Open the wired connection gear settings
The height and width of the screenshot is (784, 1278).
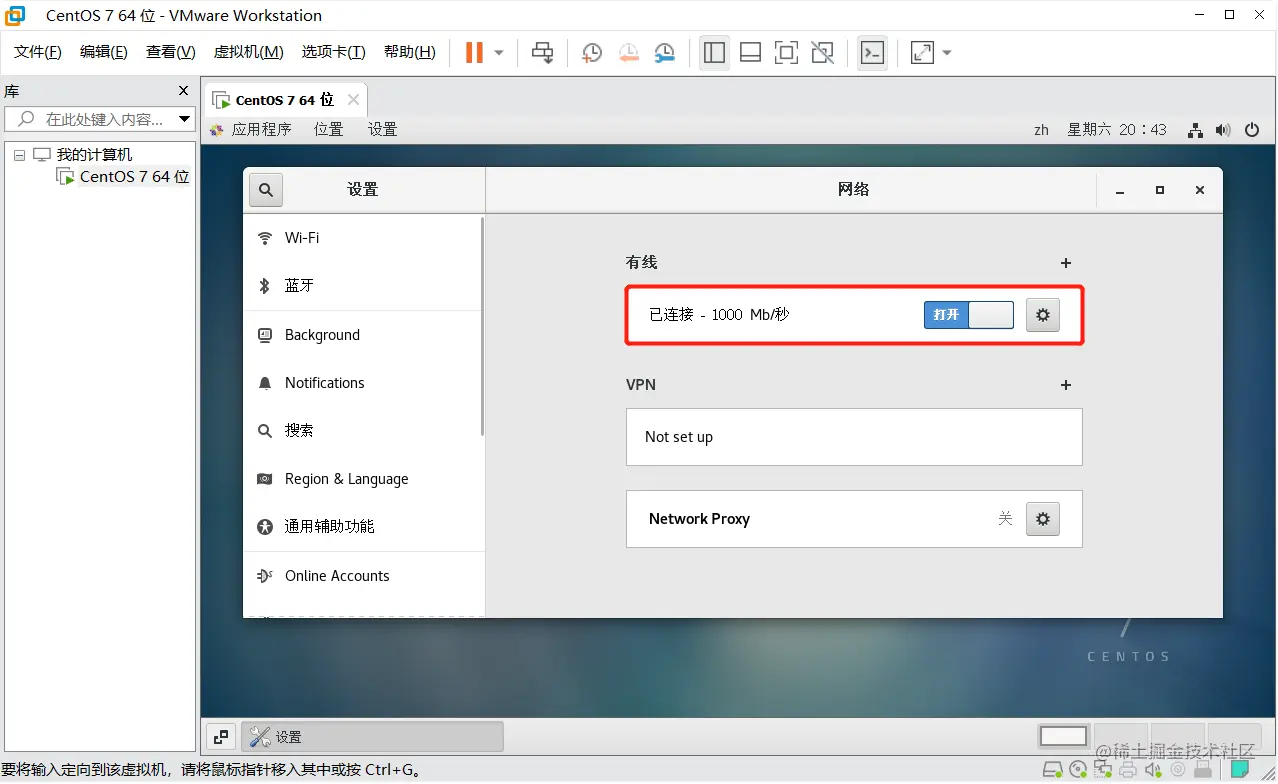pyautogui.click(x=1042, y=314)
